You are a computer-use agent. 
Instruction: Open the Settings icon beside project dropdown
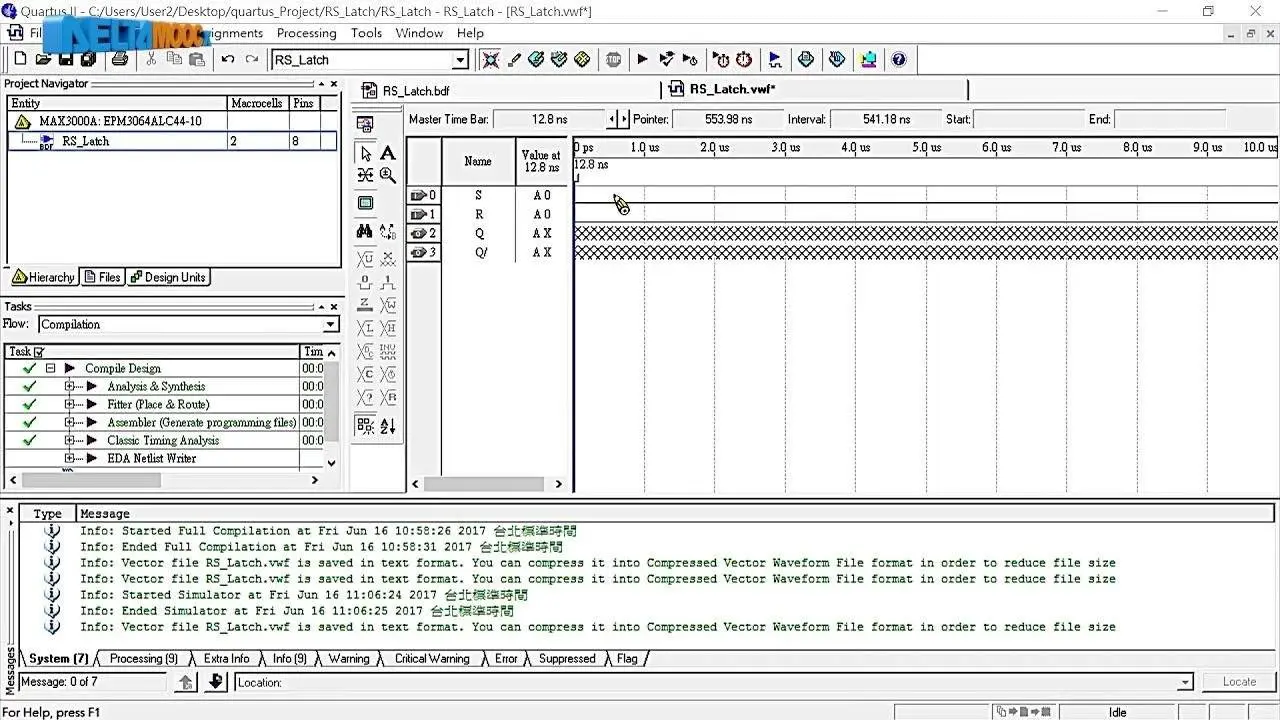[491, 59]
